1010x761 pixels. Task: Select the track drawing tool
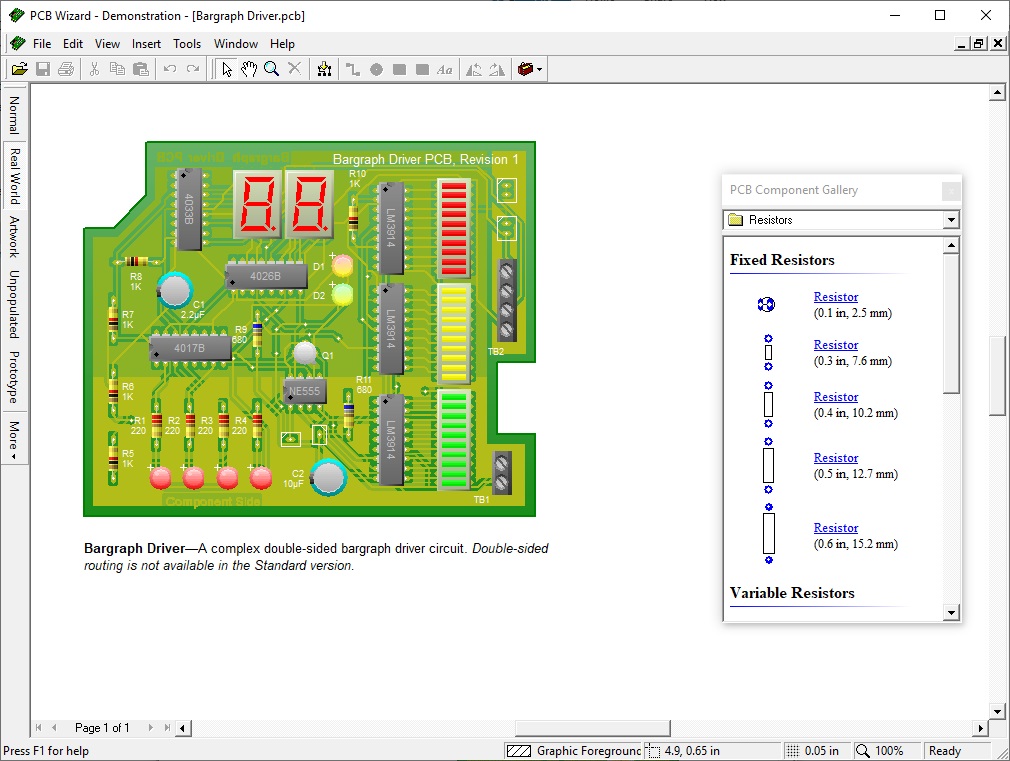click(x=353, y=69)
